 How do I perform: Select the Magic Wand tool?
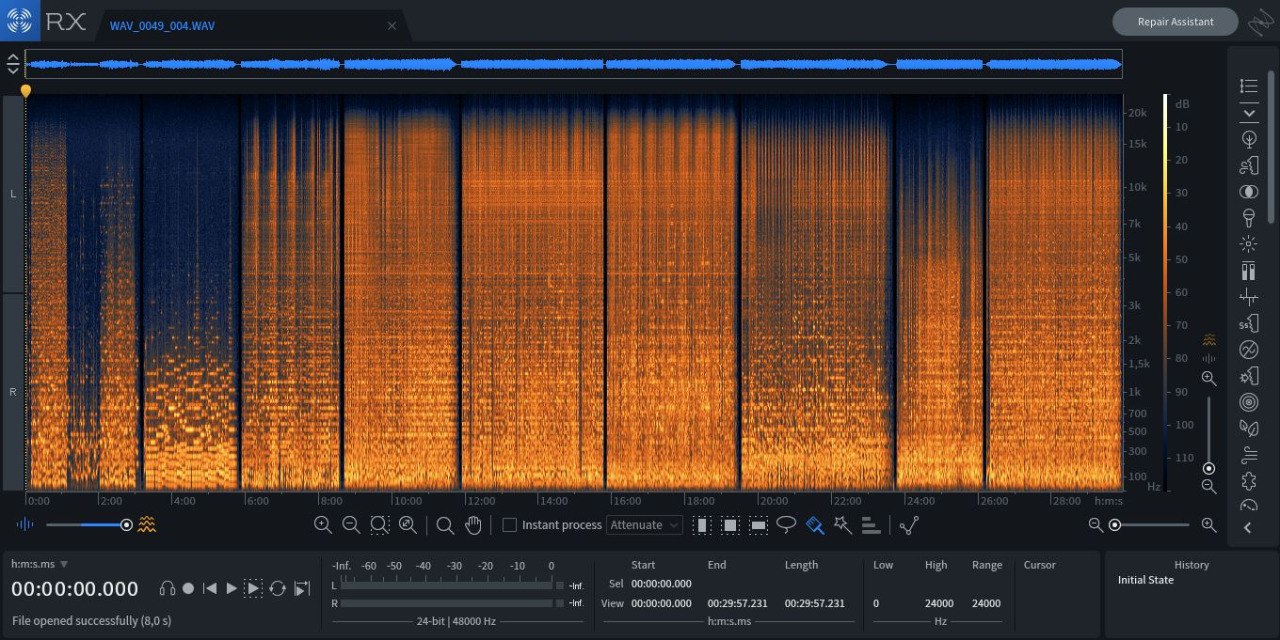click(x=842, y=525)
